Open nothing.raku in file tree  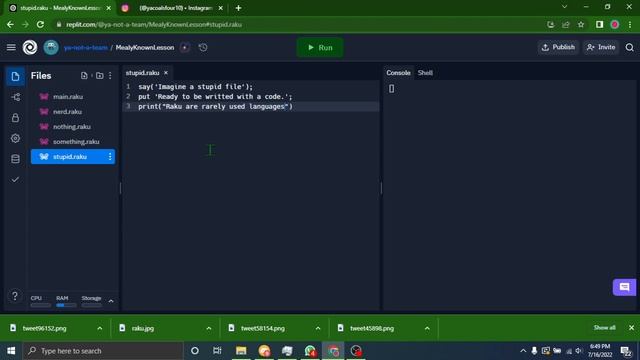73,127
